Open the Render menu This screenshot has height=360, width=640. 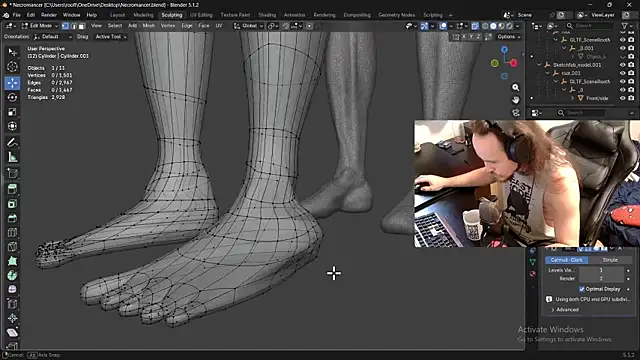tap(49, 15)
